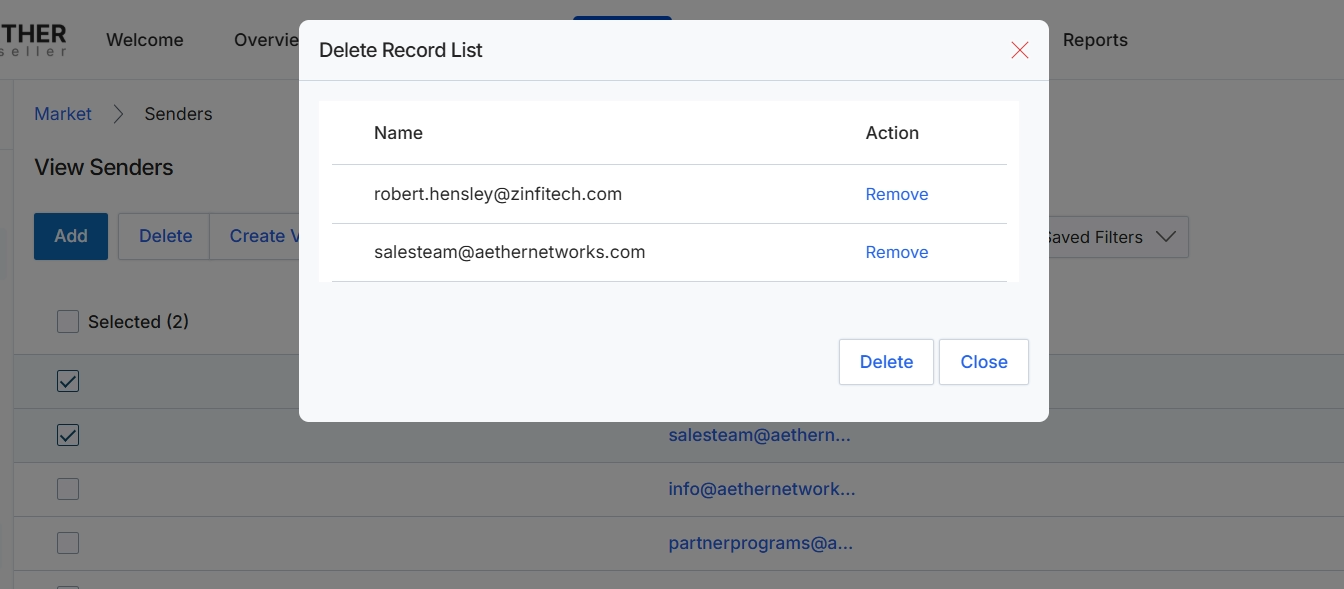Screen dimensions: 1344x589
Task: Remove robert.hensley@zinfitech.com from delete list
Action: [x=897, y=194]
